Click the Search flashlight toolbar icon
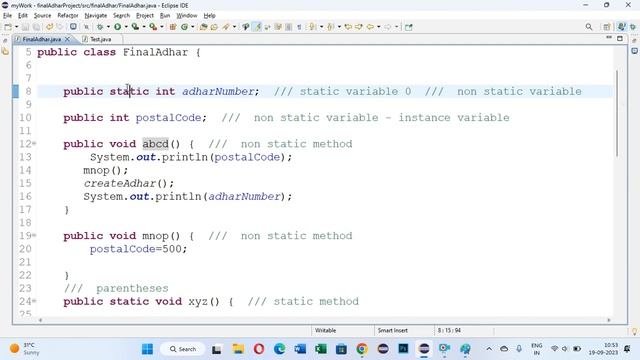The height and width of the screenshot is (360, 640). click(226, 27)
